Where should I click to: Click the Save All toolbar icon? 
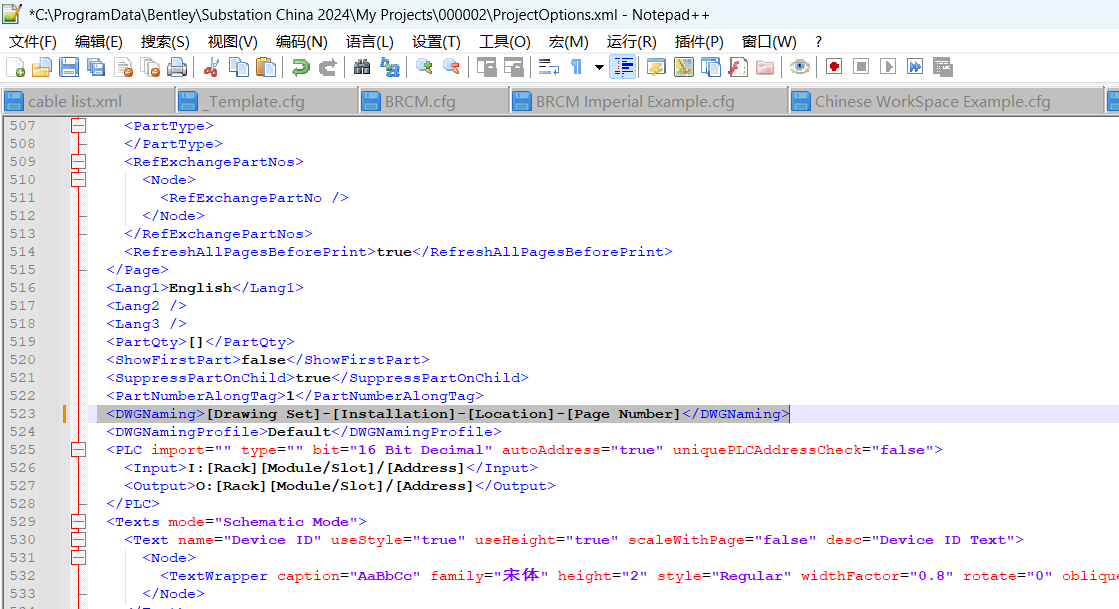click(x=96, y=67)
